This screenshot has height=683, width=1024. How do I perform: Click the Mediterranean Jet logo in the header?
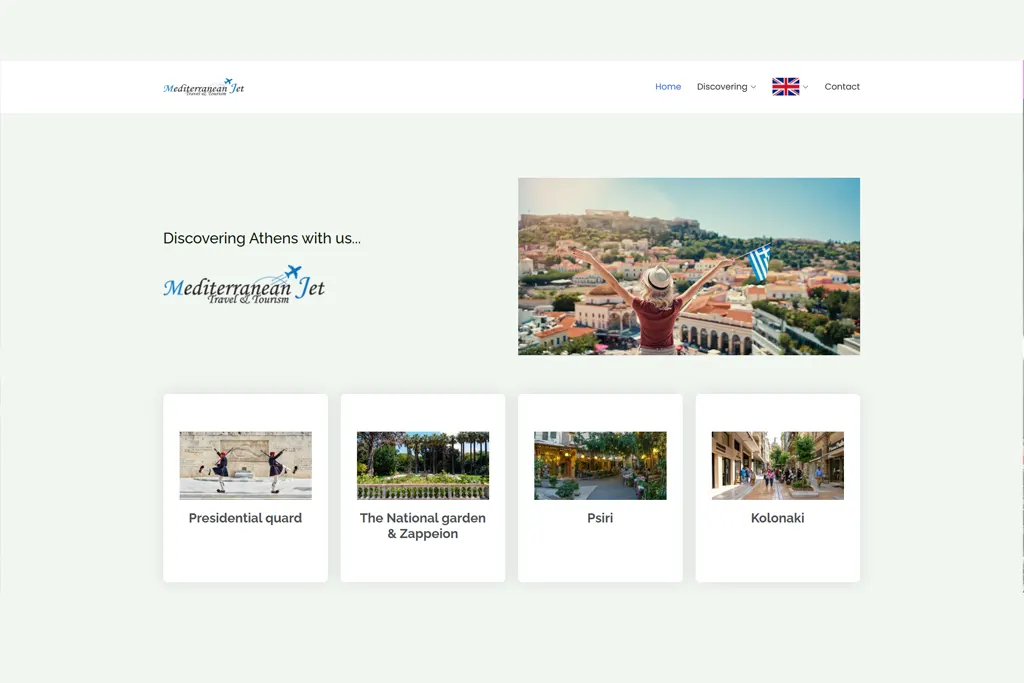[204, 87]
